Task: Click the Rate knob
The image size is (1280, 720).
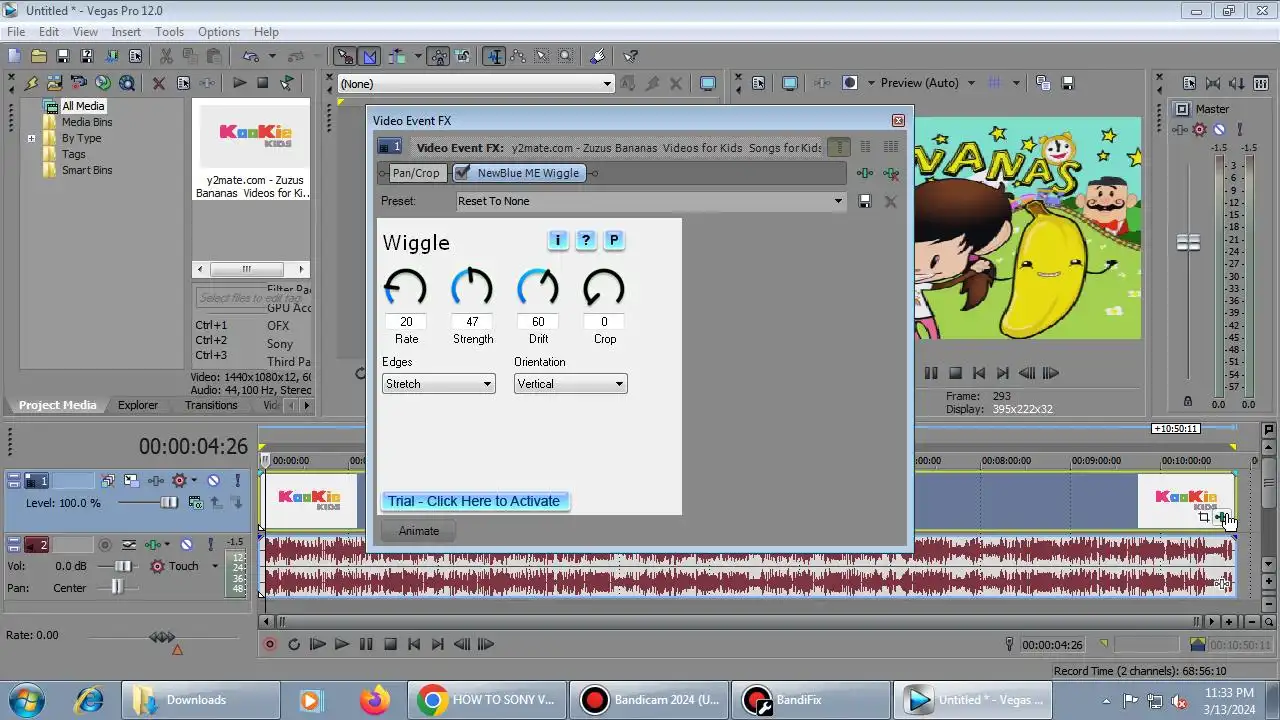Action: click(406, 289)
